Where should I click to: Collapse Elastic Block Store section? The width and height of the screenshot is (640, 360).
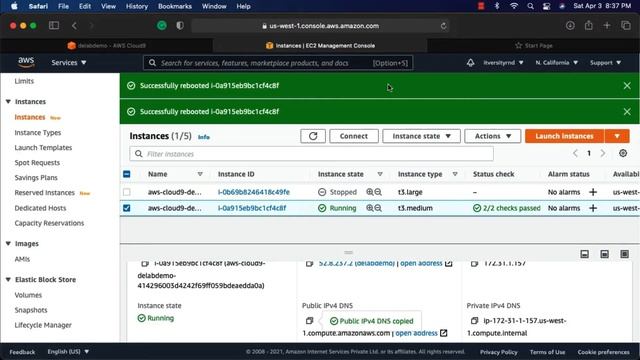point(8,280)
